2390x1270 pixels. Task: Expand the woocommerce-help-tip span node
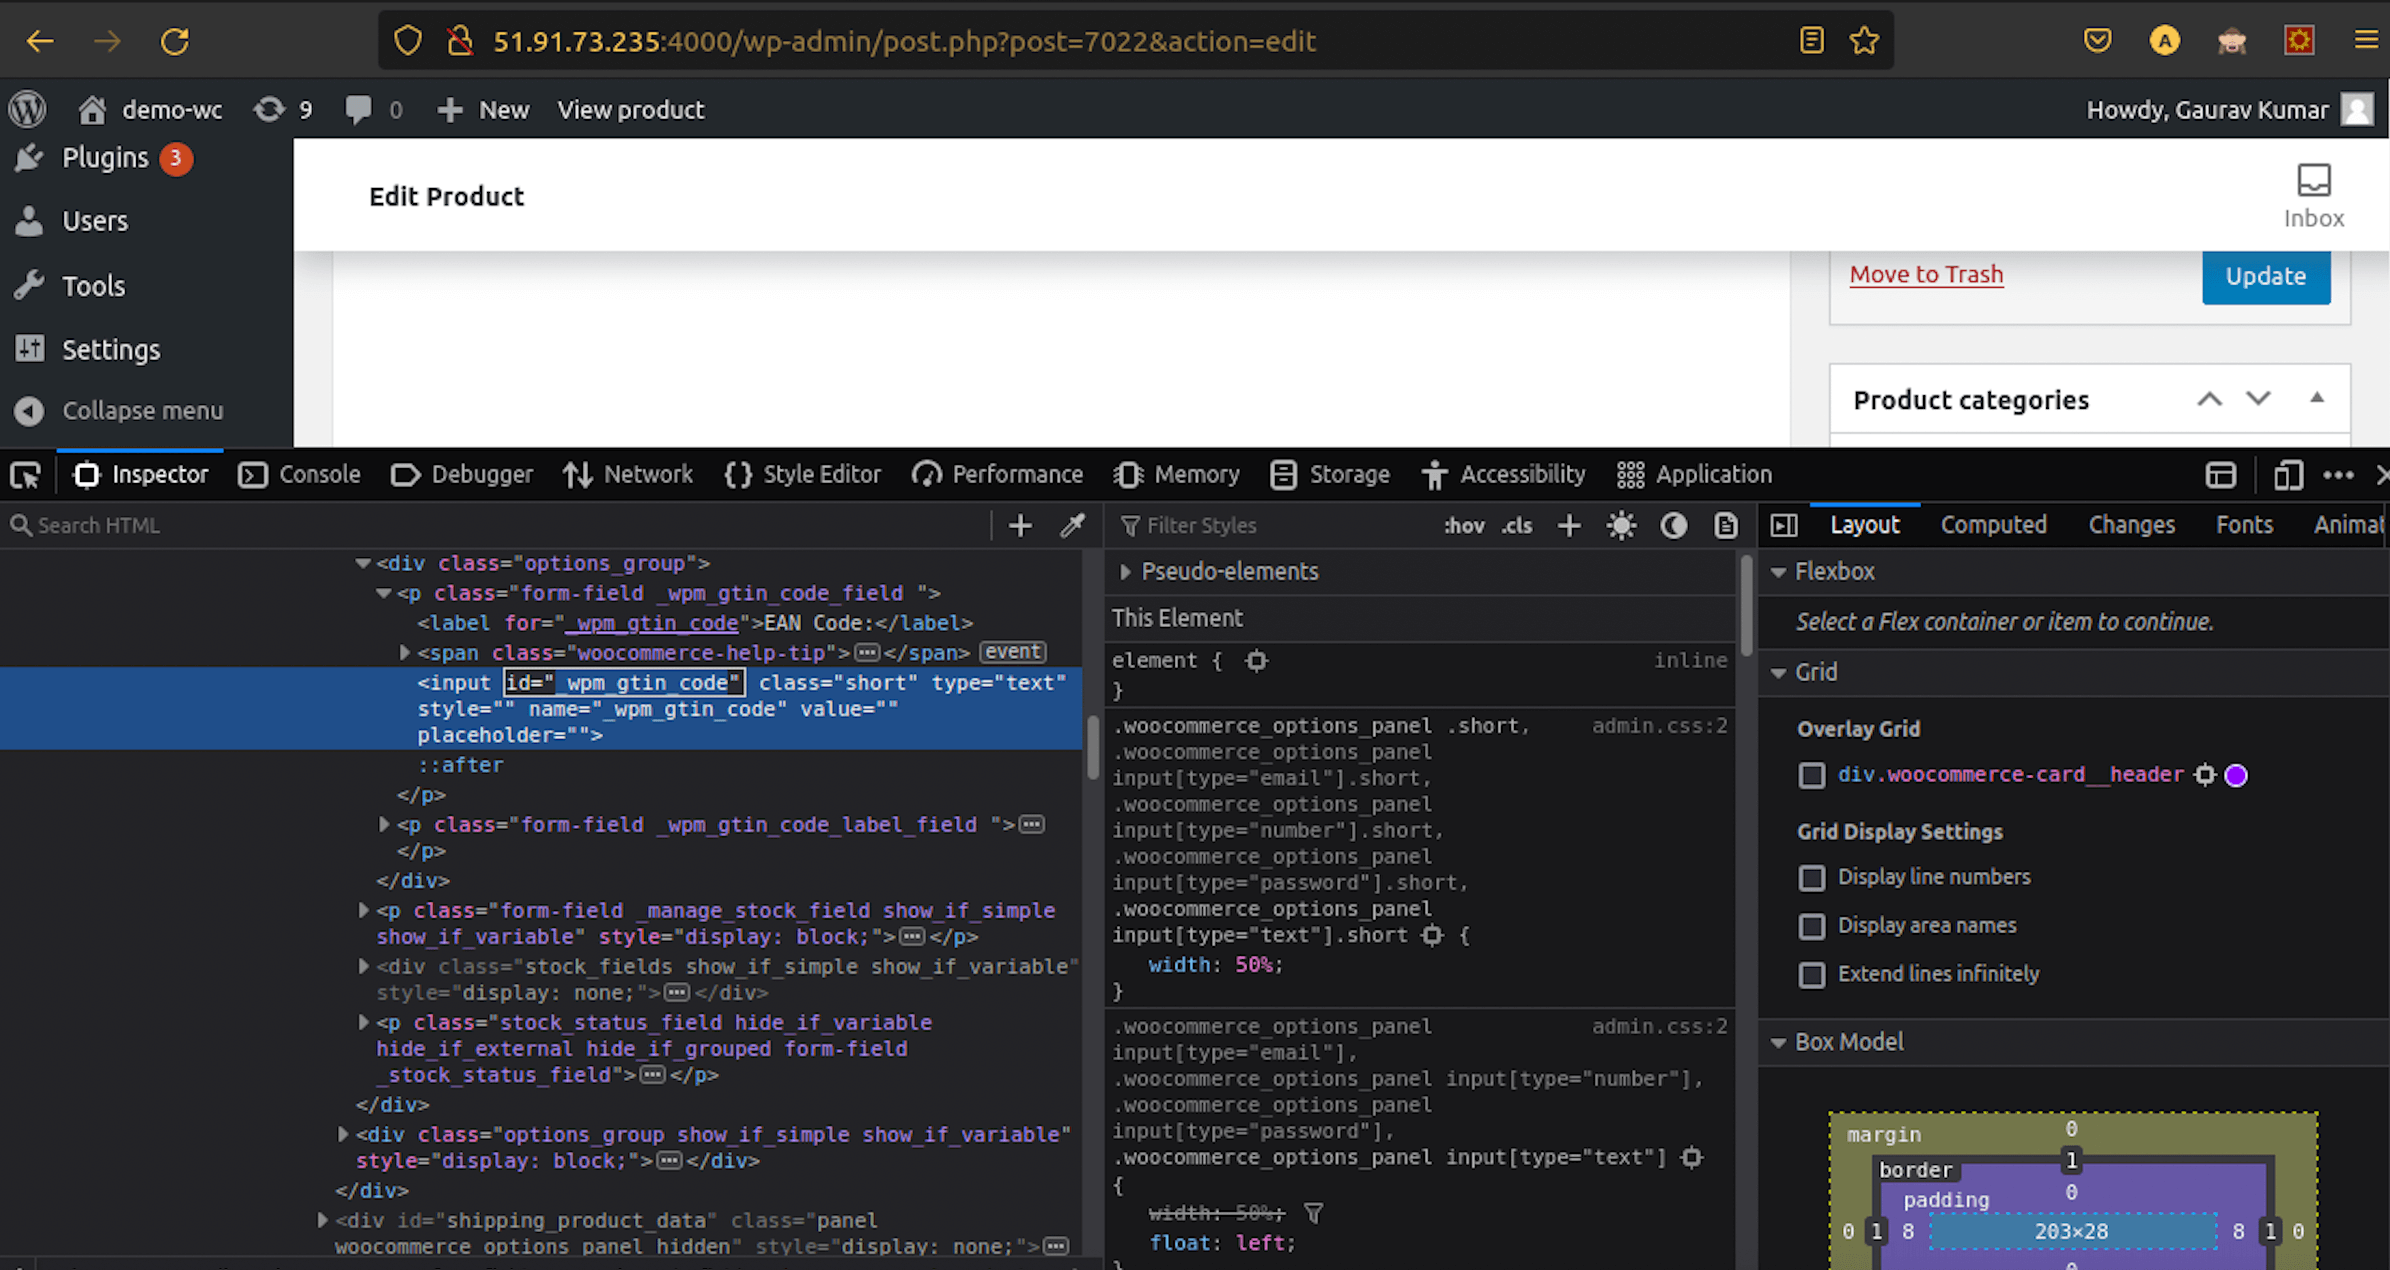[405, 653]
